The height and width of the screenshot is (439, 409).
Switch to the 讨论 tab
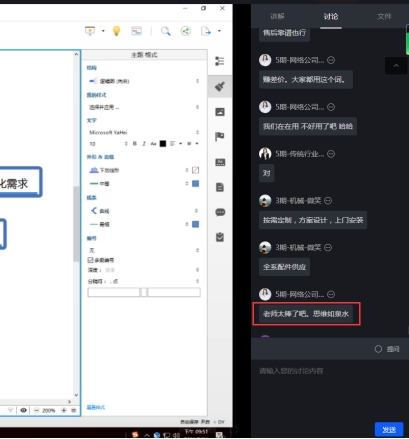331,16
